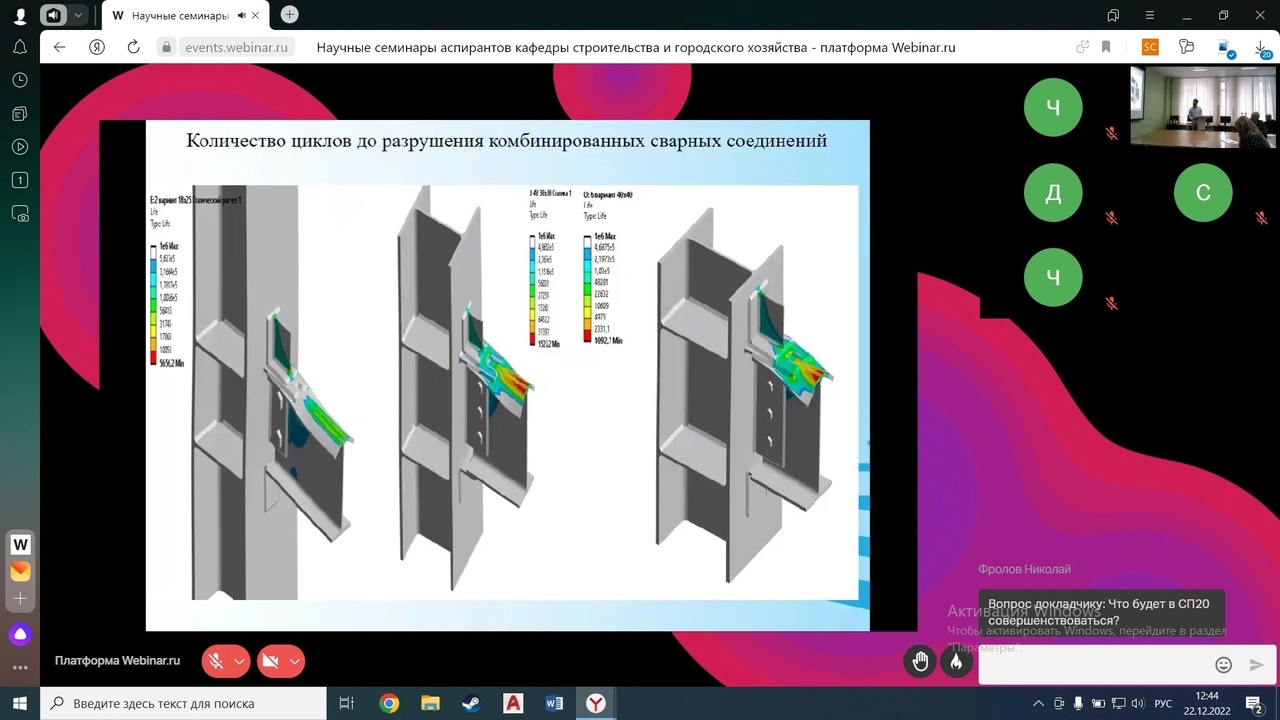
Task: Unmute the microphone in Webinar
Action: tap(215, 661)
